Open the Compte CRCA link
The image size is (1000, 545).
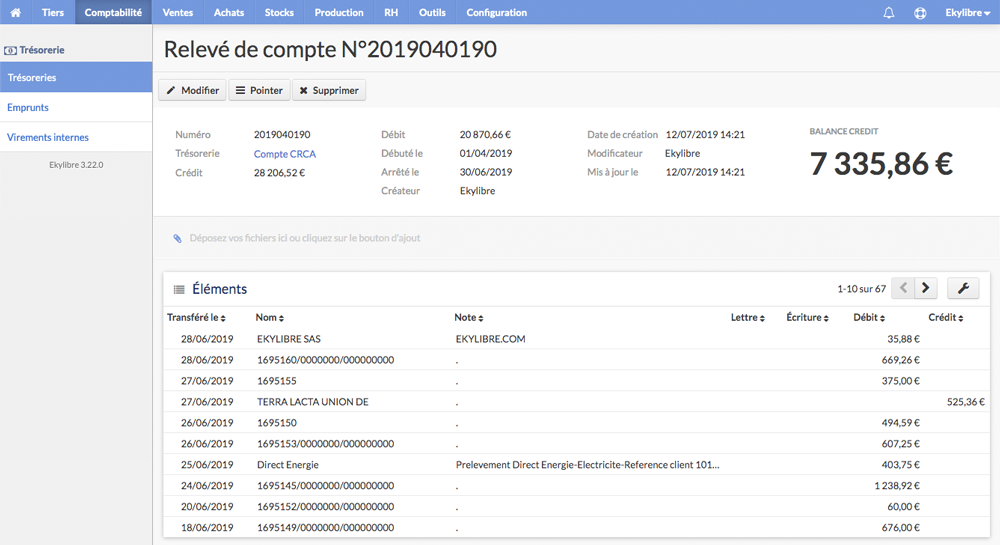point(284,154)
